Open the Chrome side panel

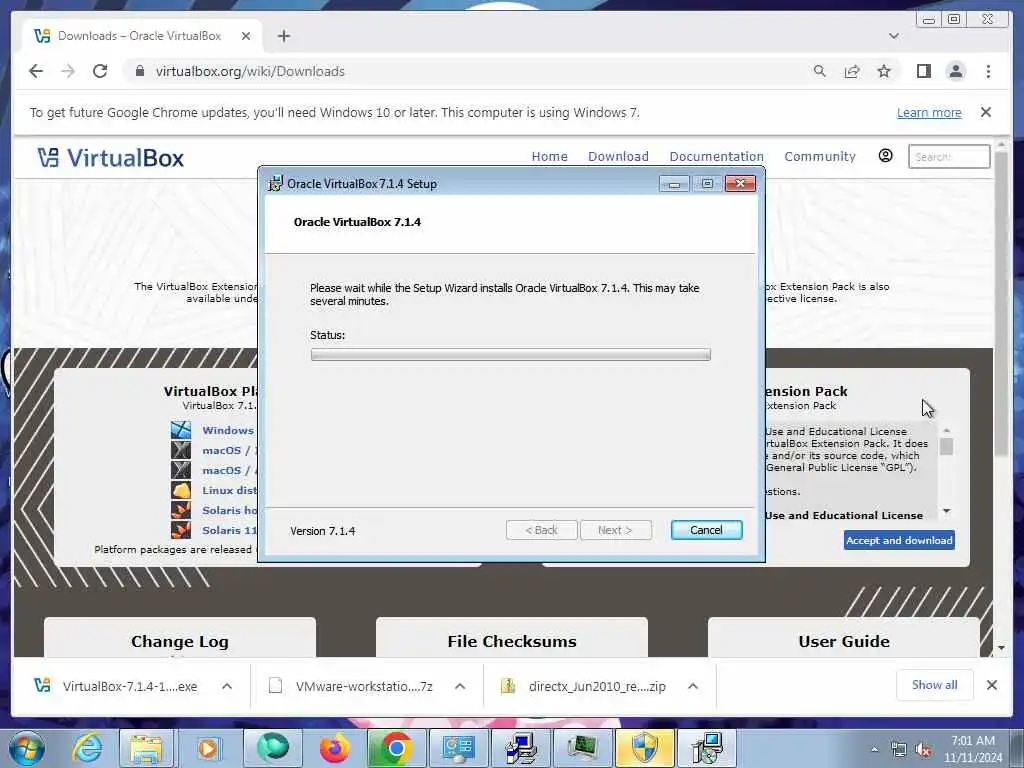(923, 71)
